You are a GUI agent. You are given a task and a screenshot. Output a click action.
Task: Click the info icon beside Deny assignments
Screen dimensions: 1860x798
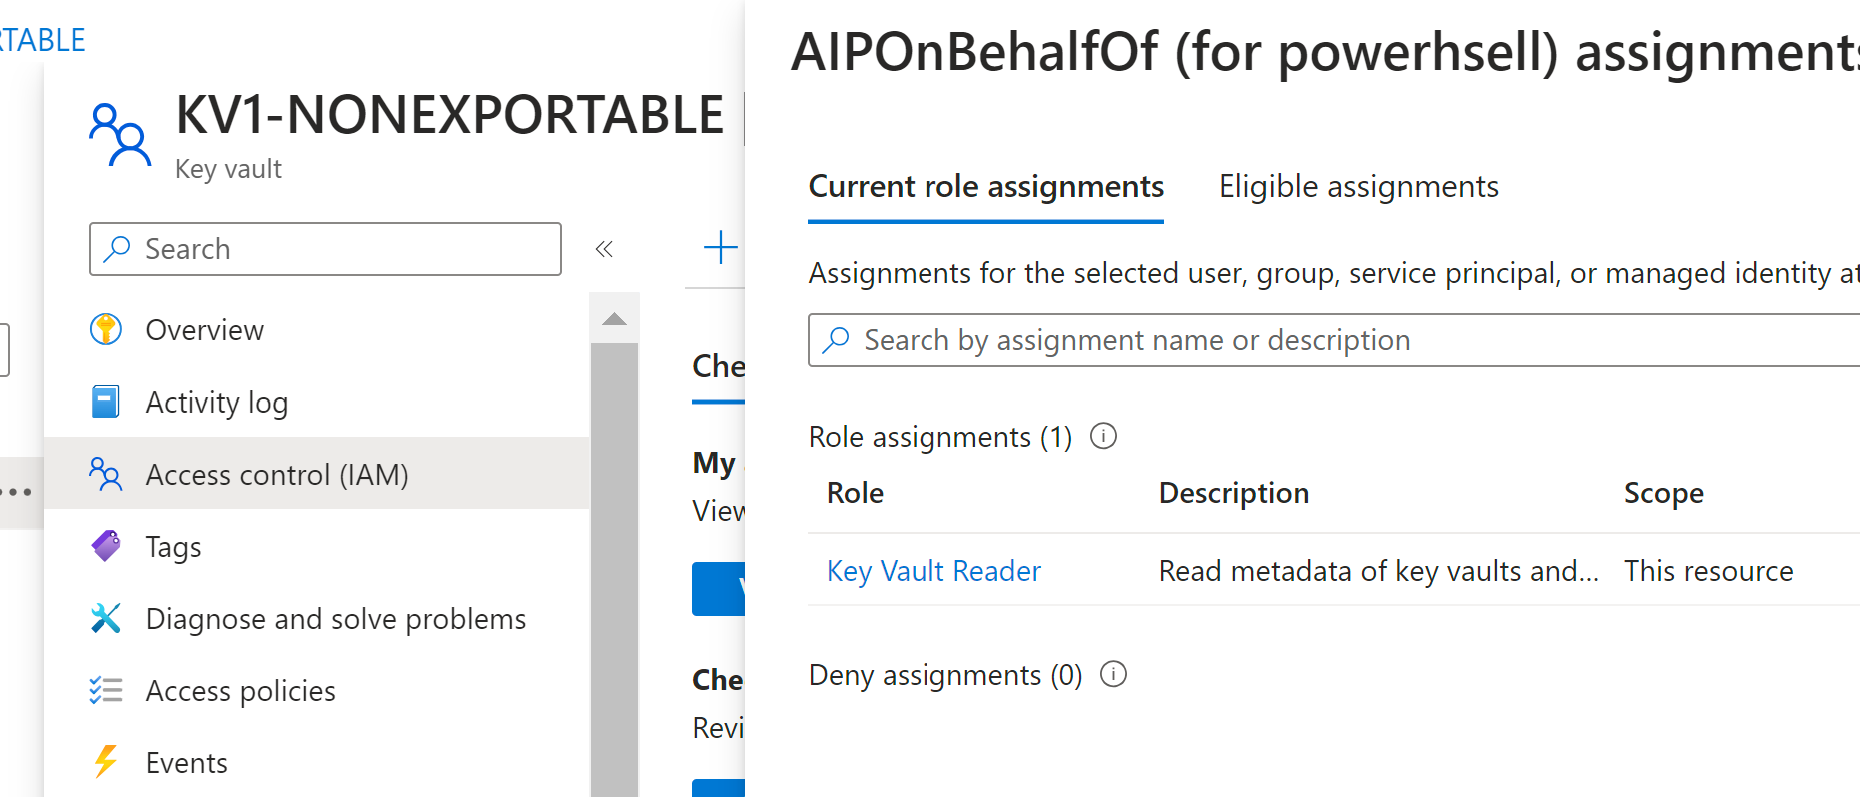point(1113,674)
